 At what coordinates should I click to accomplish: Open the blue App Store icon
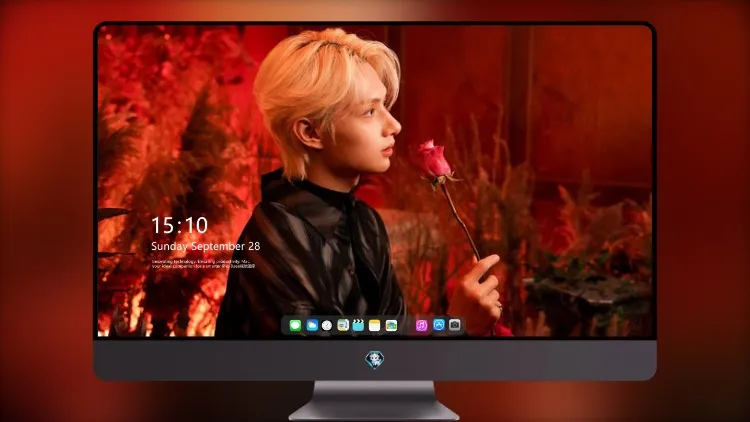point(439,325)
